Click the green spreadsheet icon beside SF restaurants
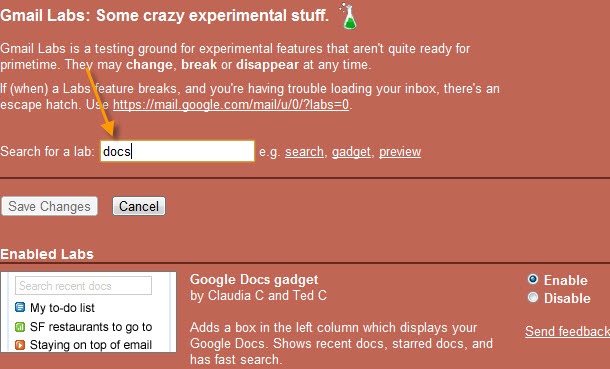This screenshot has height=369, width=610. [20, 326]
